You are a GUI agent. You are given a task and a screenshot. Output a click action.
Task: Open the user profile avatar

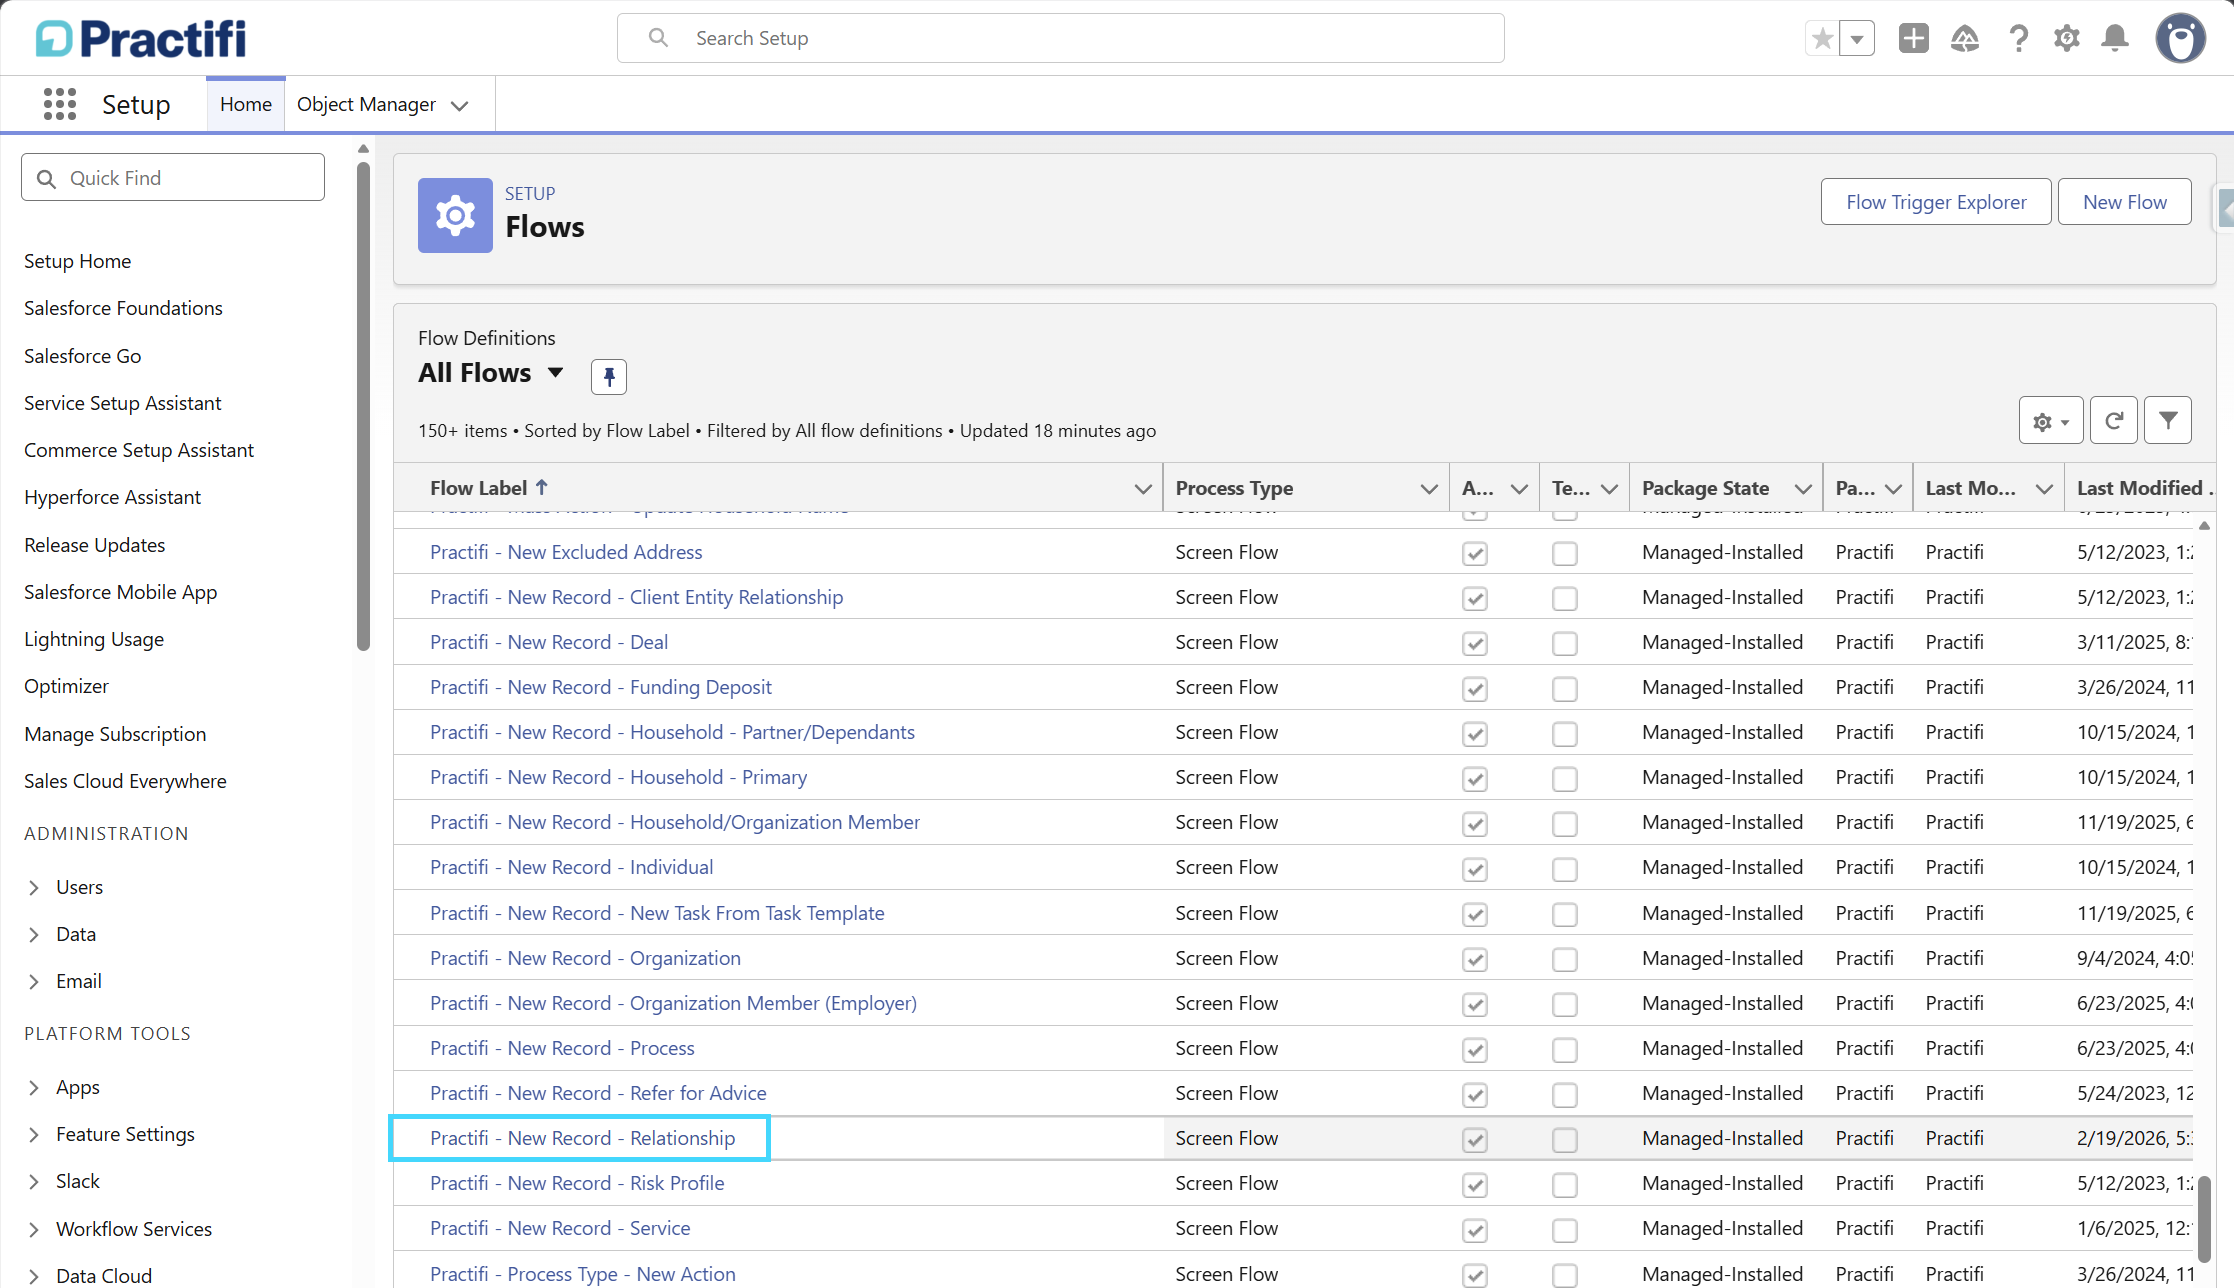(x=2181, y=39)
